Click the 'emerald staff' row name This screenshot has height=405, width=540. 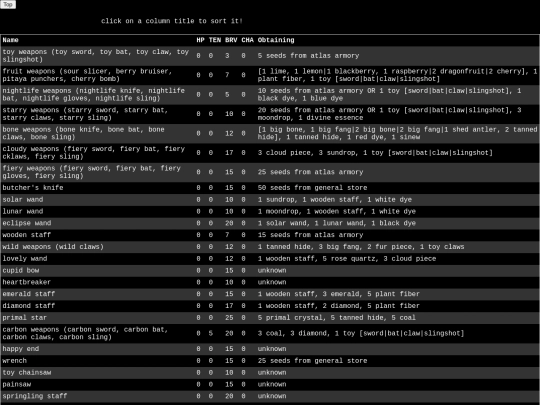point(29,294)
